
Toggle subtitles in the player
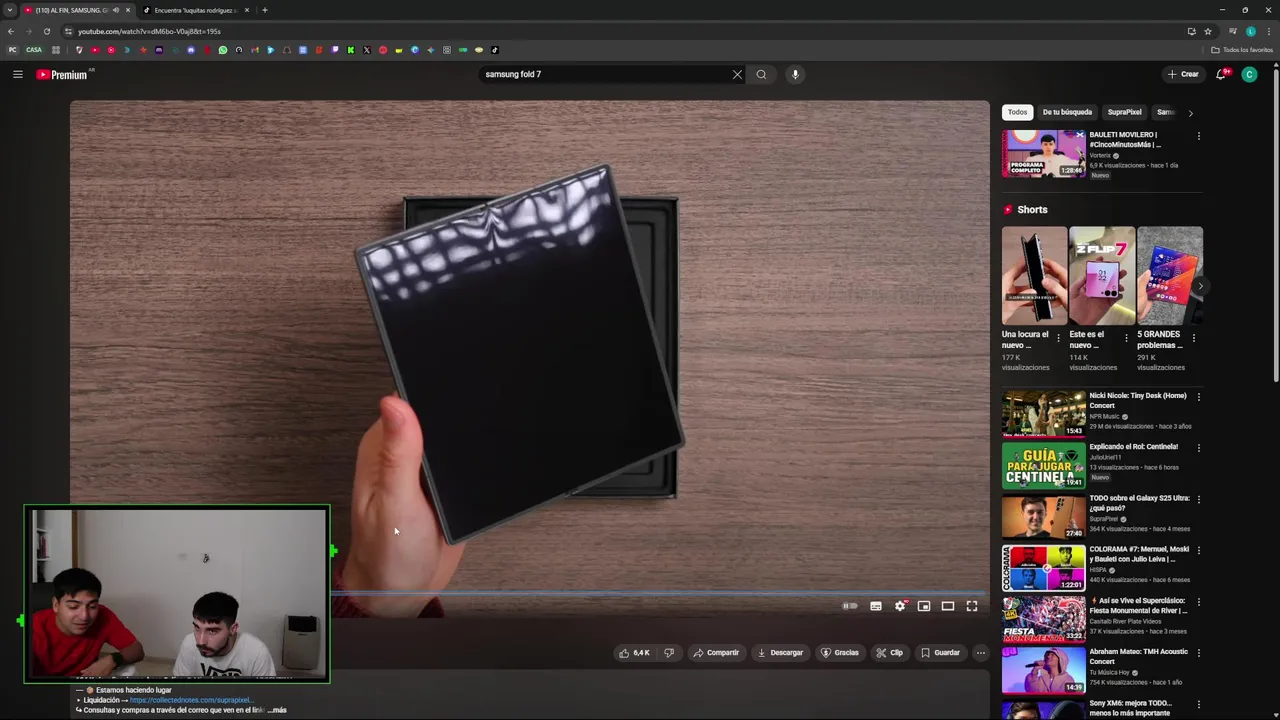click(x=876, y=606)
